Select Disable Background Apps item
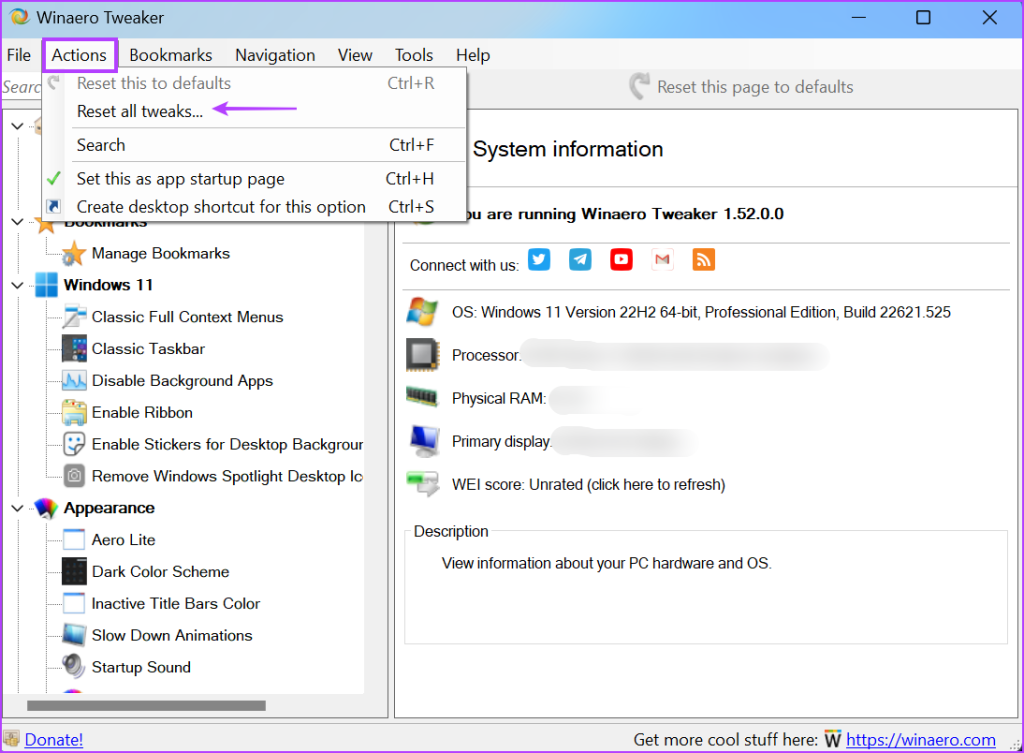 (182, 381)
